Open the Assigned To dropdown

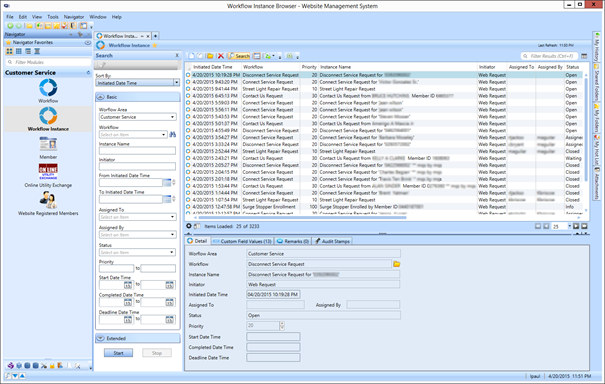(172, 217)
